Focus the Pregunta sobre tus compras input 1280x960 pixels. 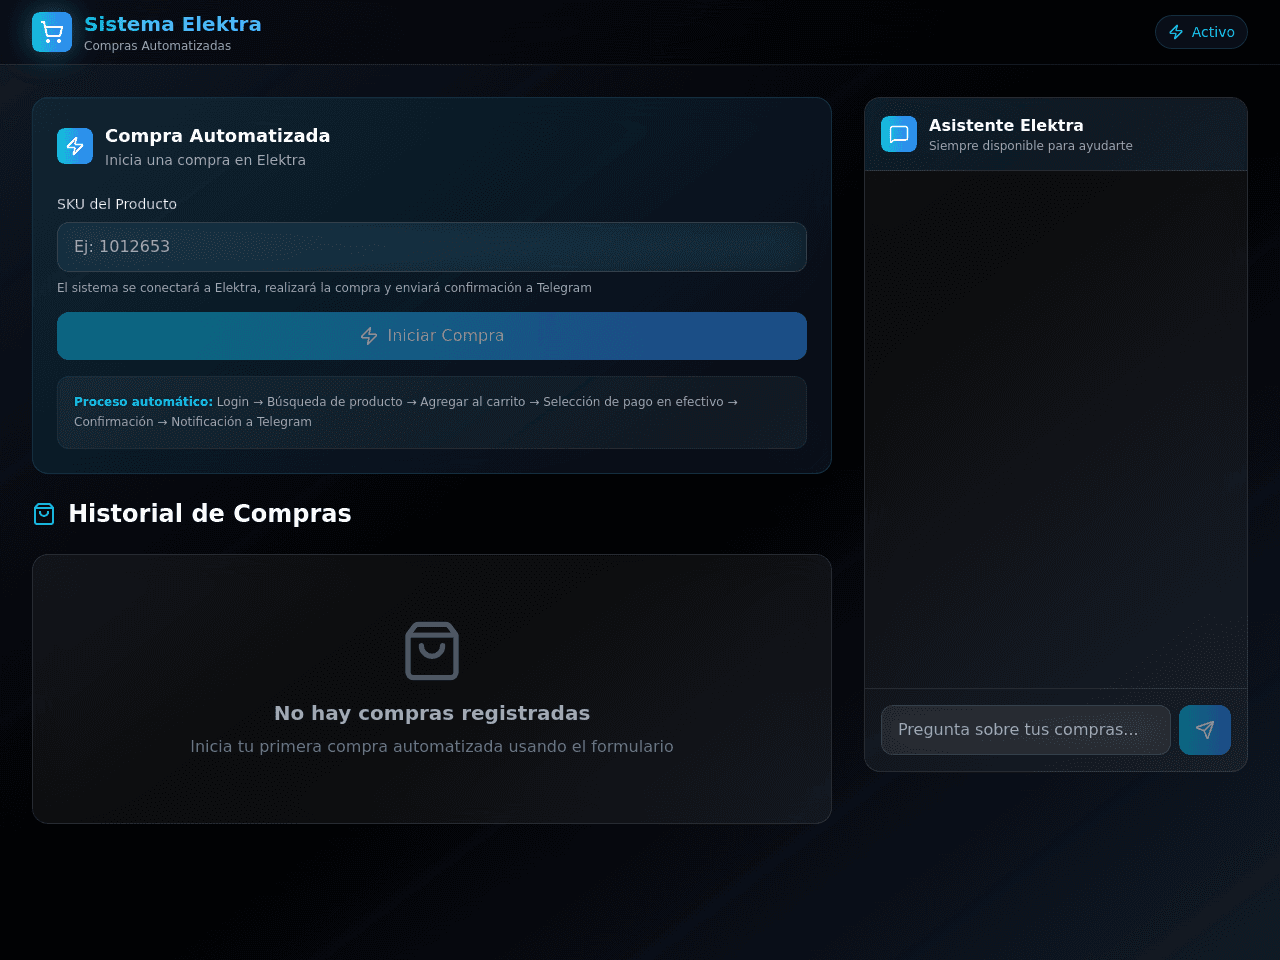point(1026,730)
